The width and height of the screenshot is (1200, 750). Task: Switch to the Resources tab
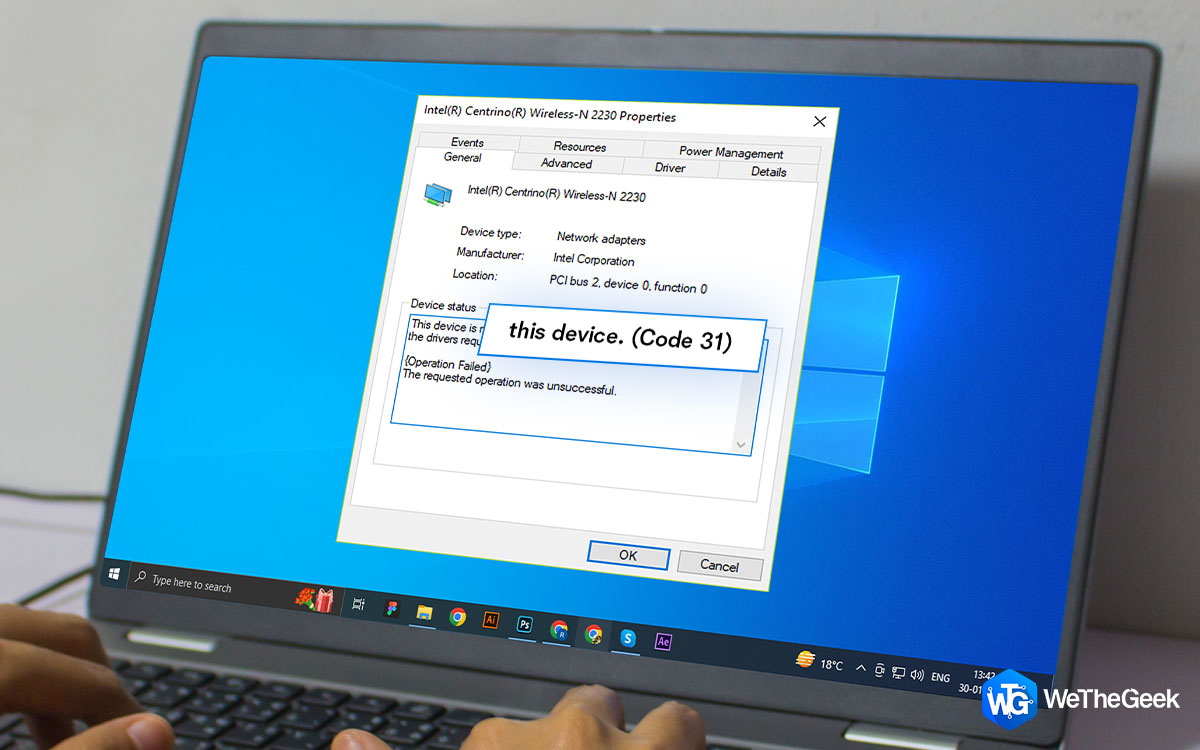[580, 146]
